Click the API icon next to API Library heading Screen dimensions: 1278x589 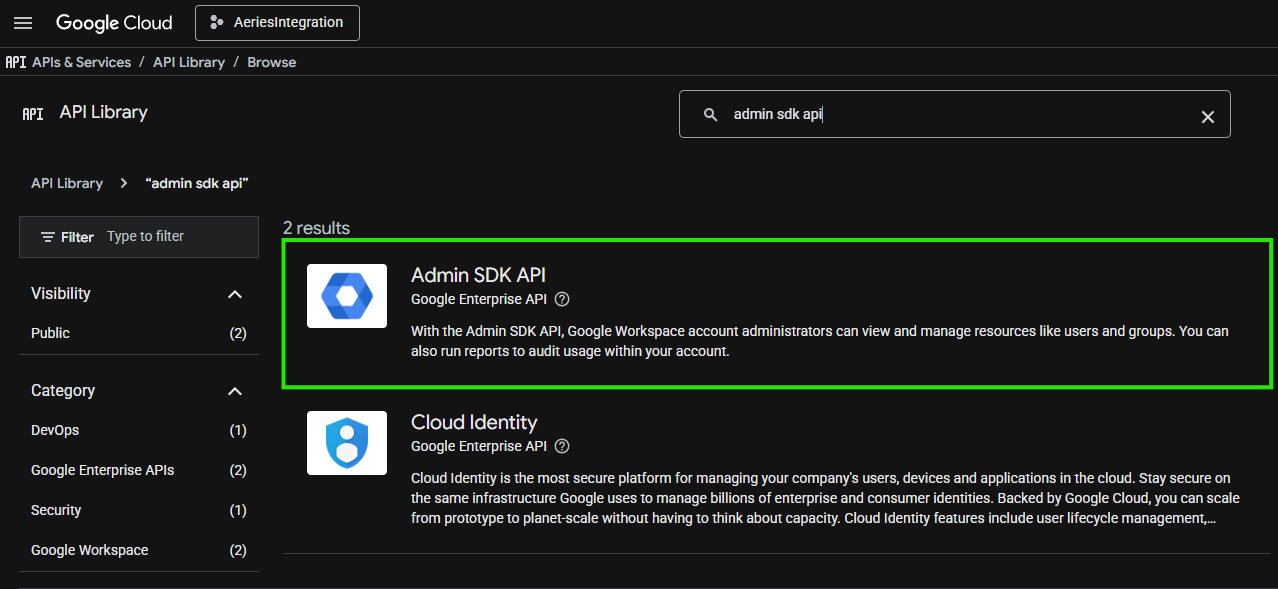click(x=33, y=114)
